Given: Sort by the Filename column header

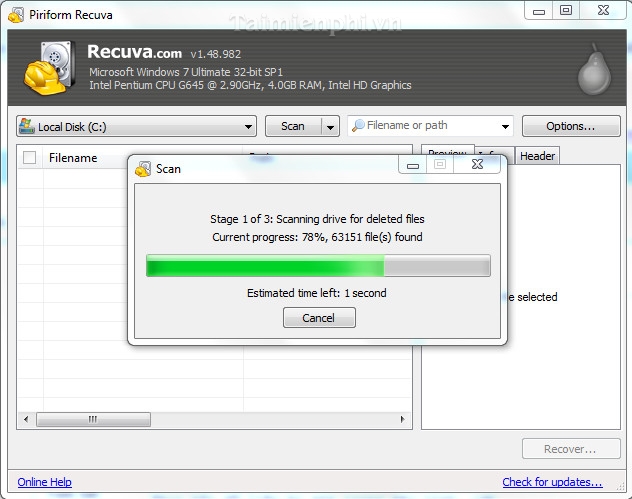Looking at the screenshot, I should [x=73, y=157].
